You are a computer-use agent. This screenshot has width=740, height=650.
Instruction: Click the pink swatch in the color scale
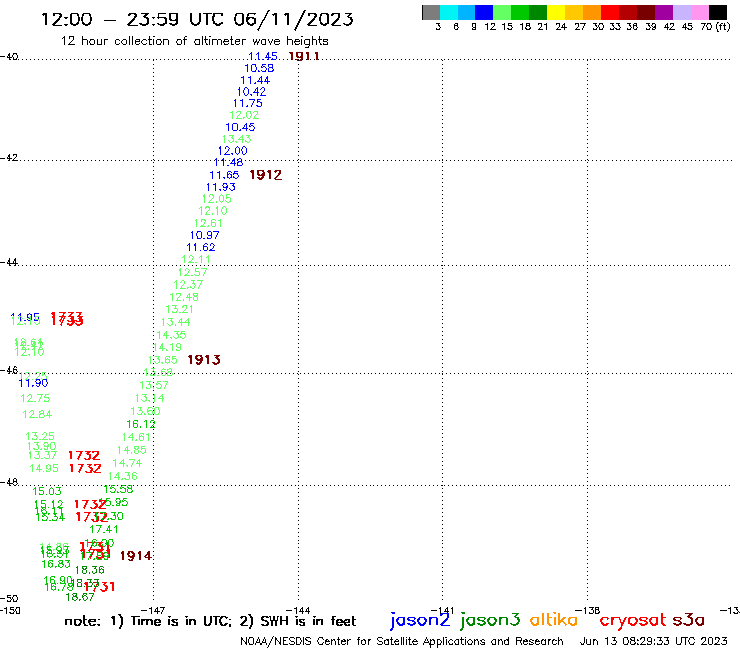(699, 12)
